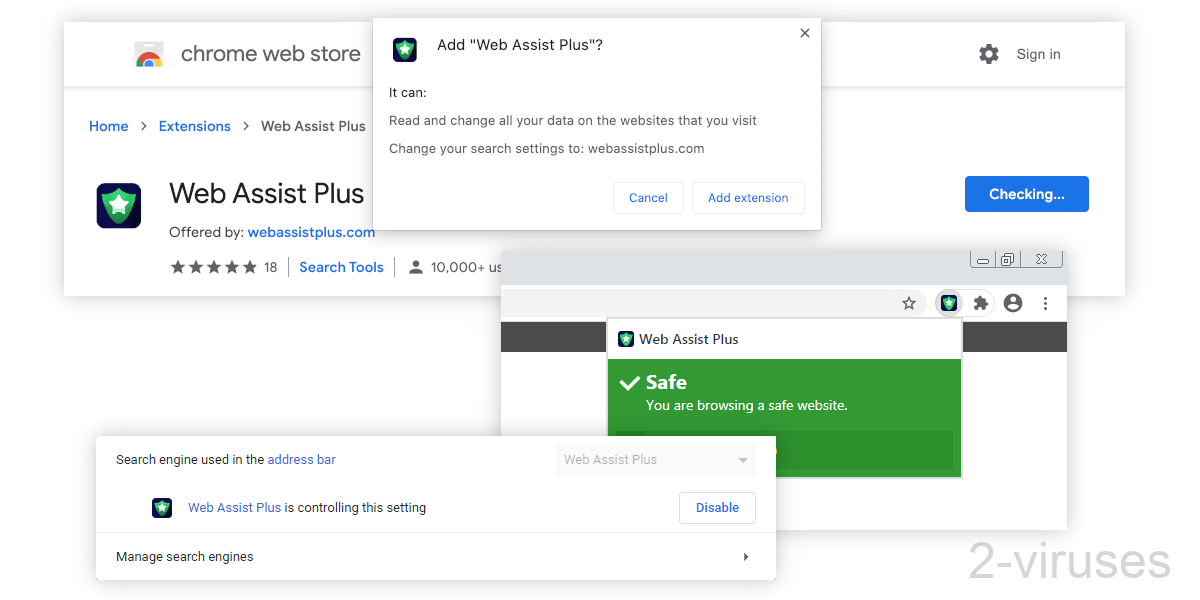This screenshot has height=600, width=1200.
Task: Open the search engine dropdown showing Web Assist Plus
Action: point(655,459)
